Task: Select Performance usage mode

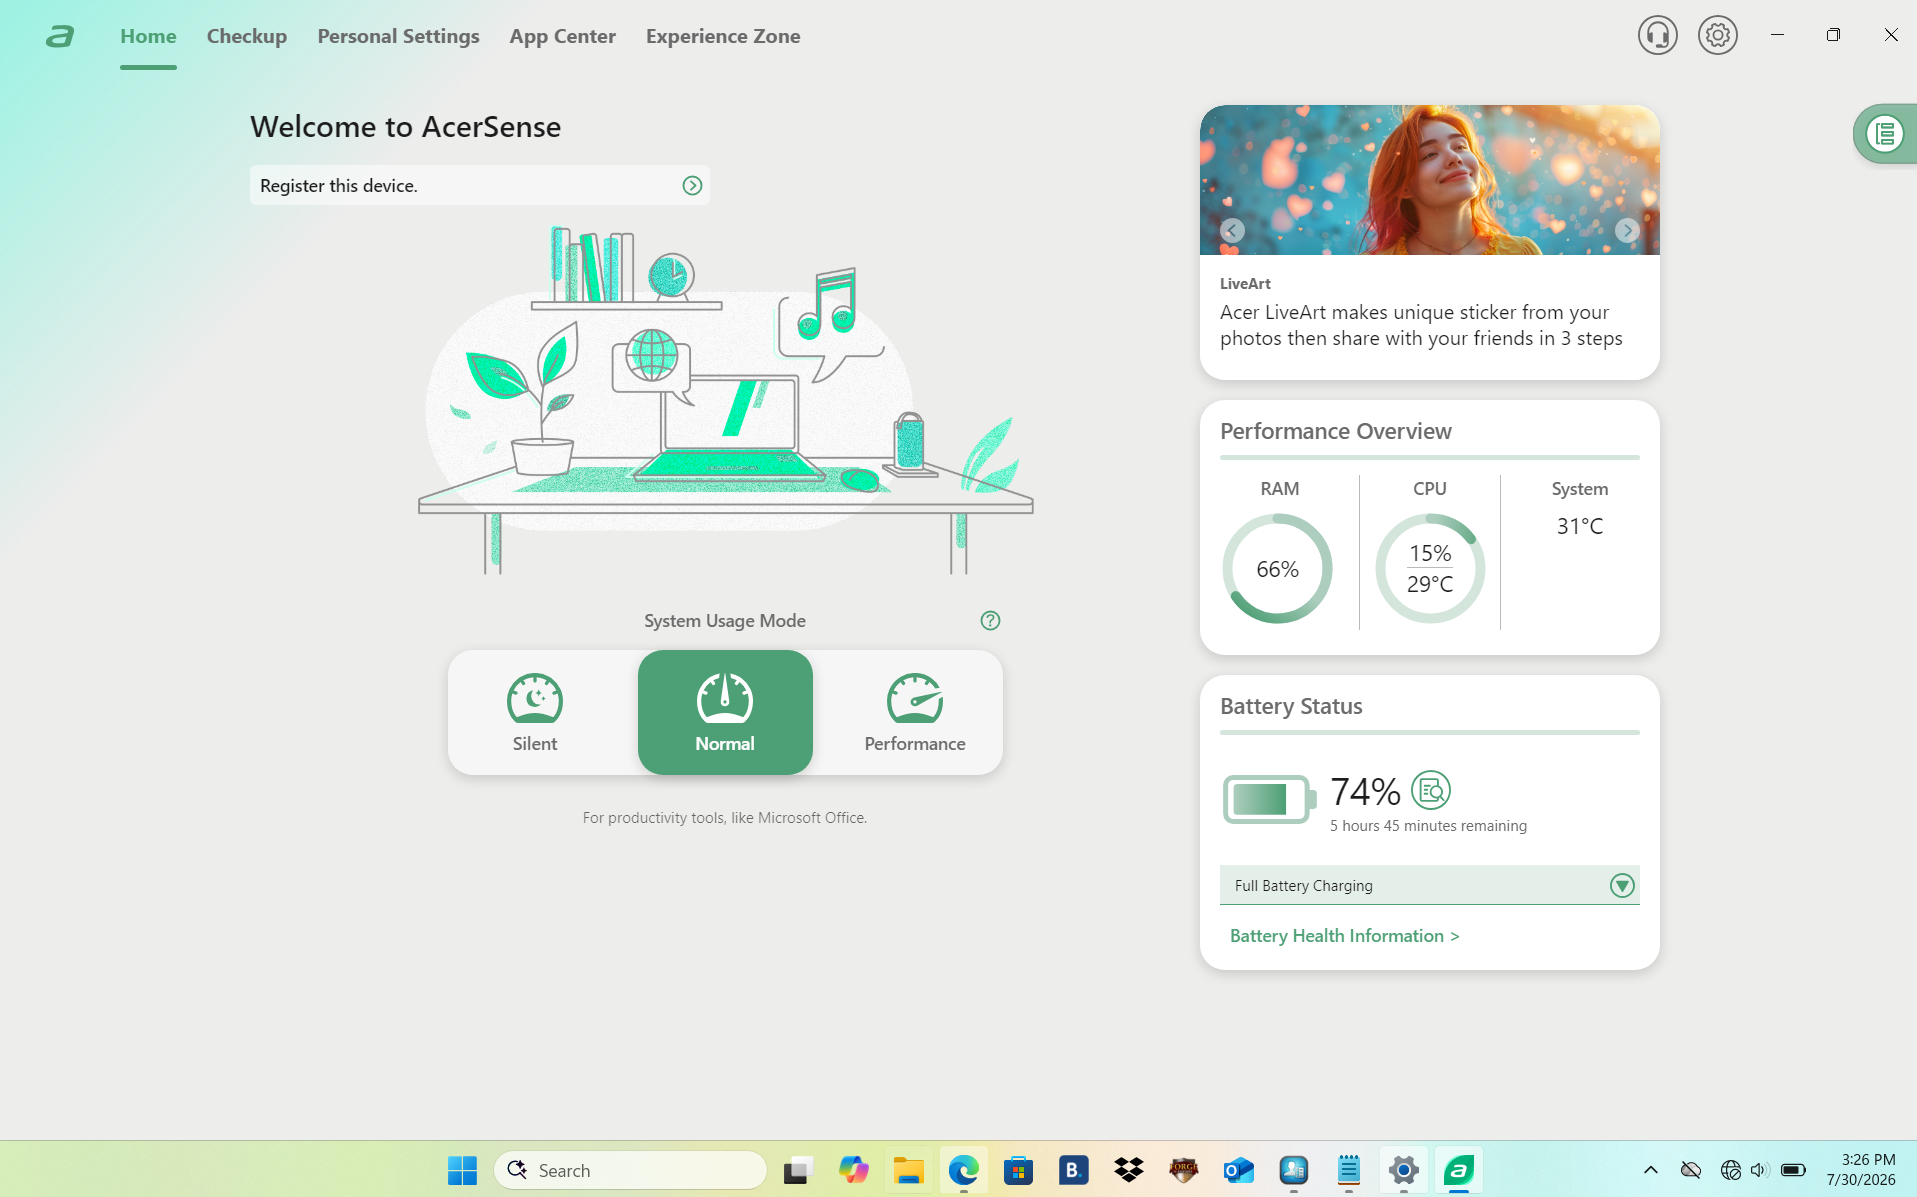Action: 915,712
